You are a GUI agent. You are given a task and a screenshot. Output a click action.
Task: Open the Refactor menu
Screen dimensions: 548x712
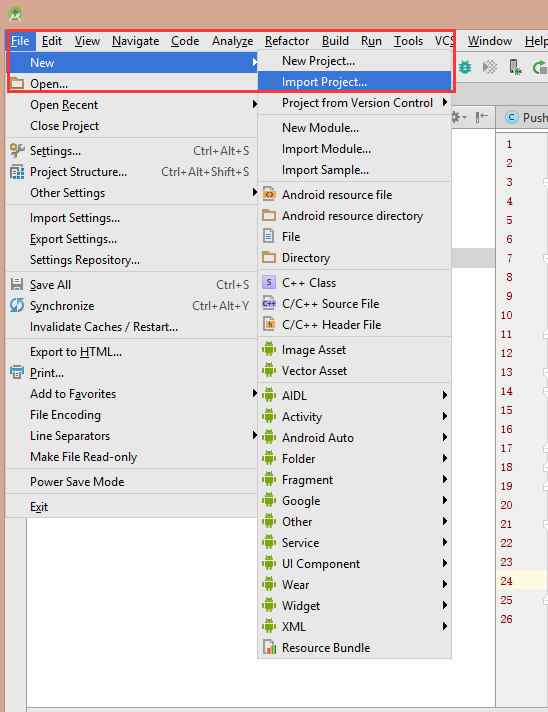click(287, 41)
